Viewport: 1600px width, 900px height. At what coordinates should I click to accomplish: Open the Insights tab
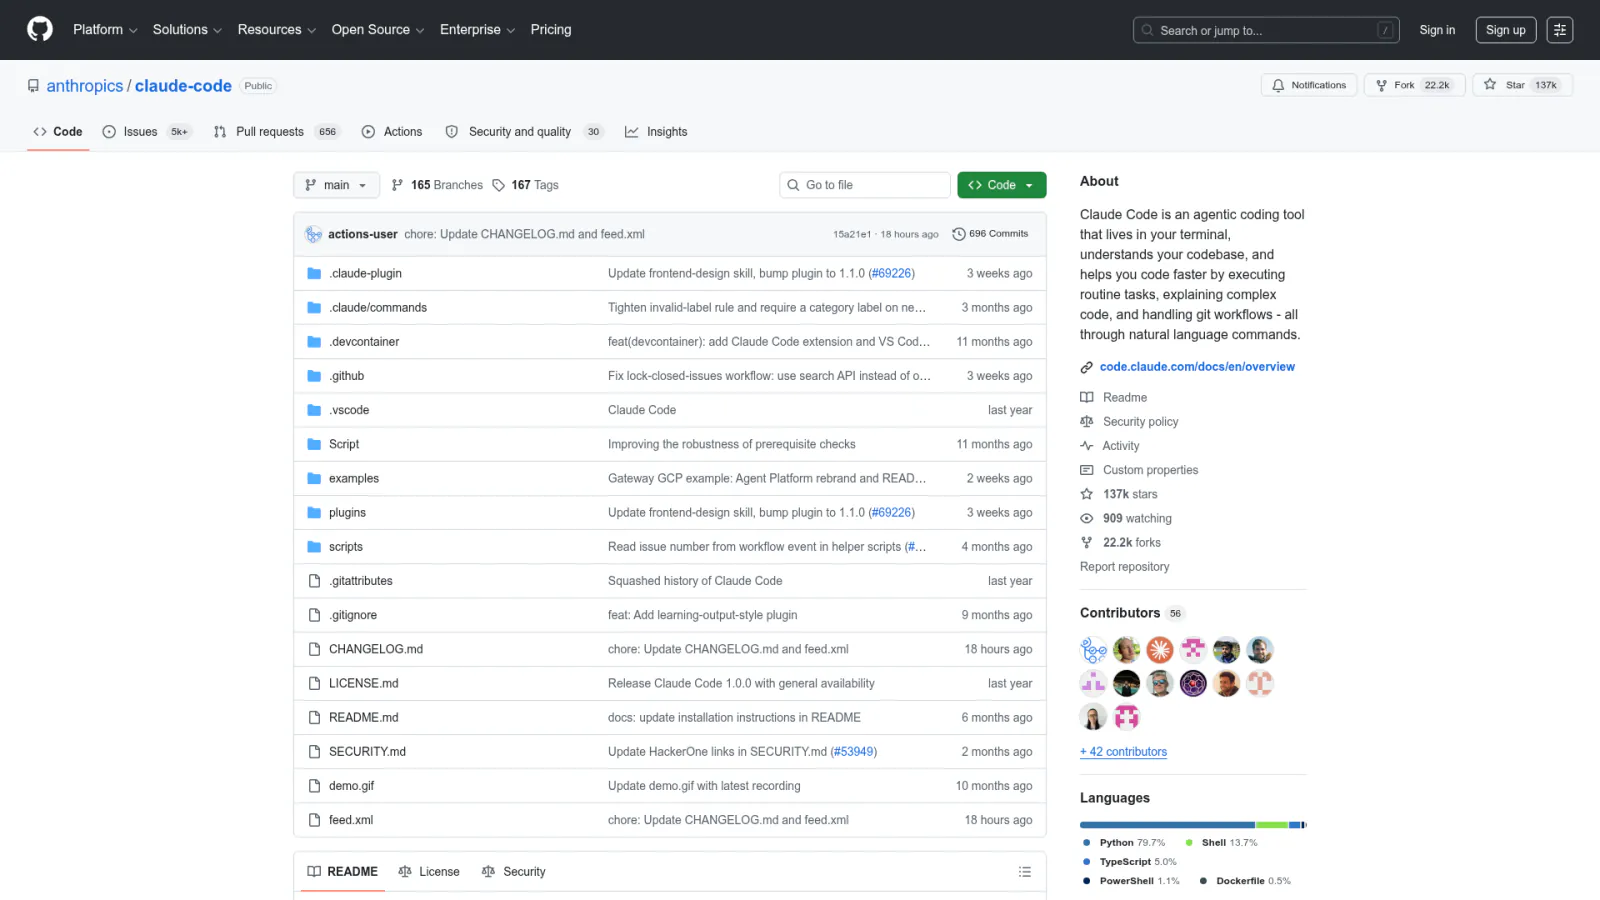click(x=656, y=132)
